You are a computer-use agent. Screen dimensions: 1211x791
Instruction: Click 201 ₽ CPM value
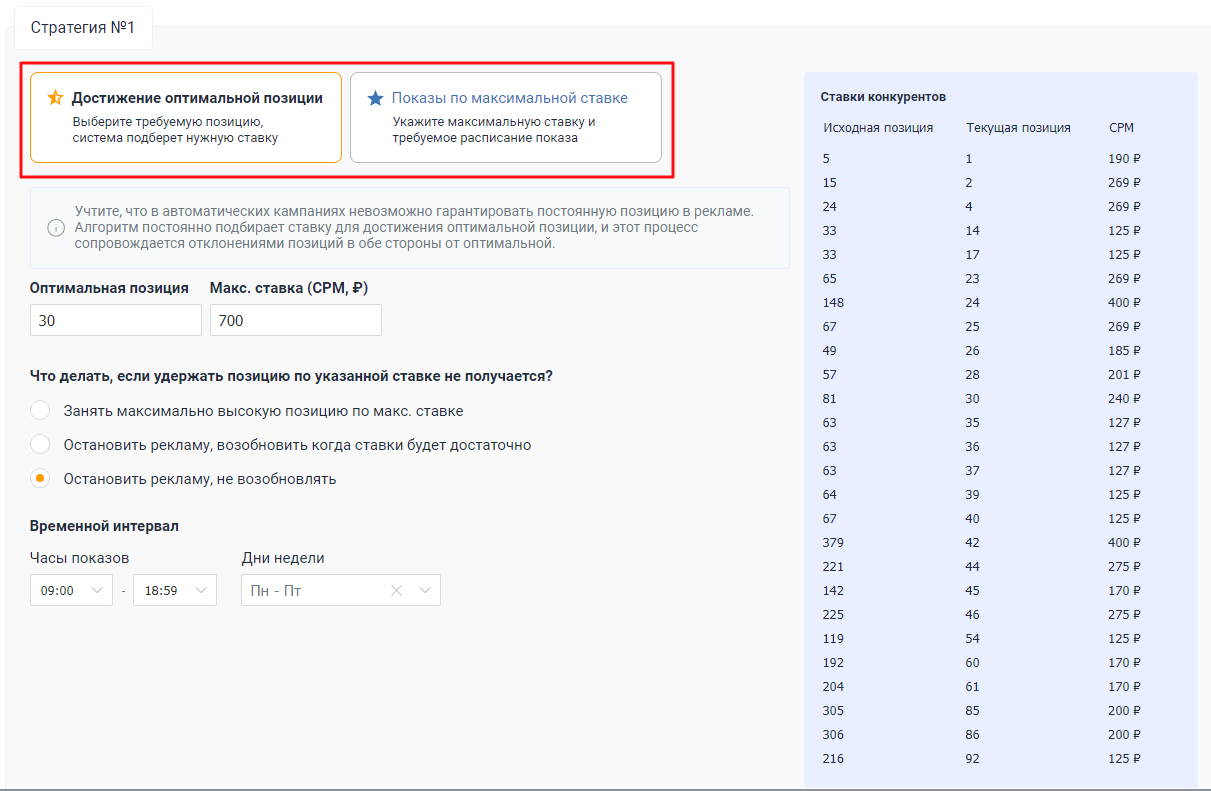[1125, 375]
